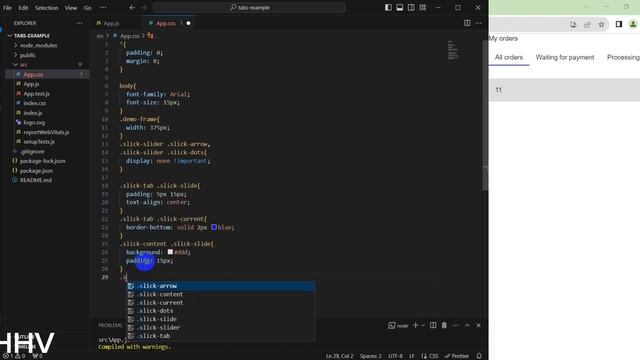The width and height of the screenshot is (640, 360).
Task: Collapse the src folder
Action: click(24, 64)
